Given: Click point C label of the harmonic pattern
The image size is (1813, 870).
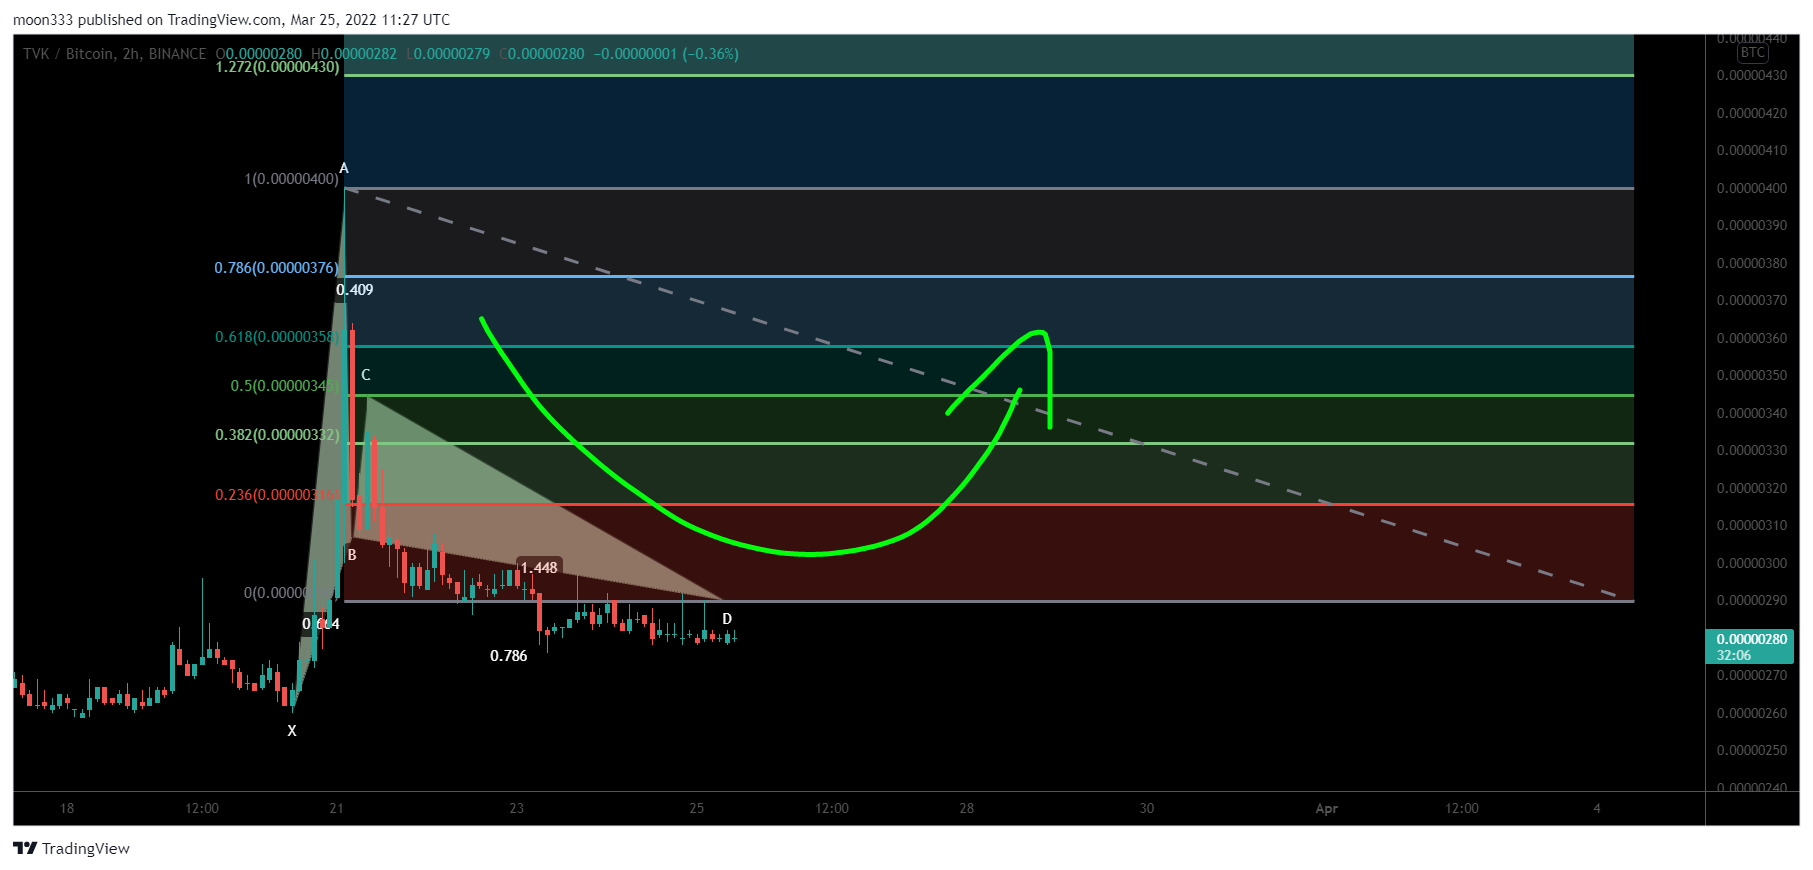Looking at the screenshot, I should pyautogui.click(x=366, y=375).
